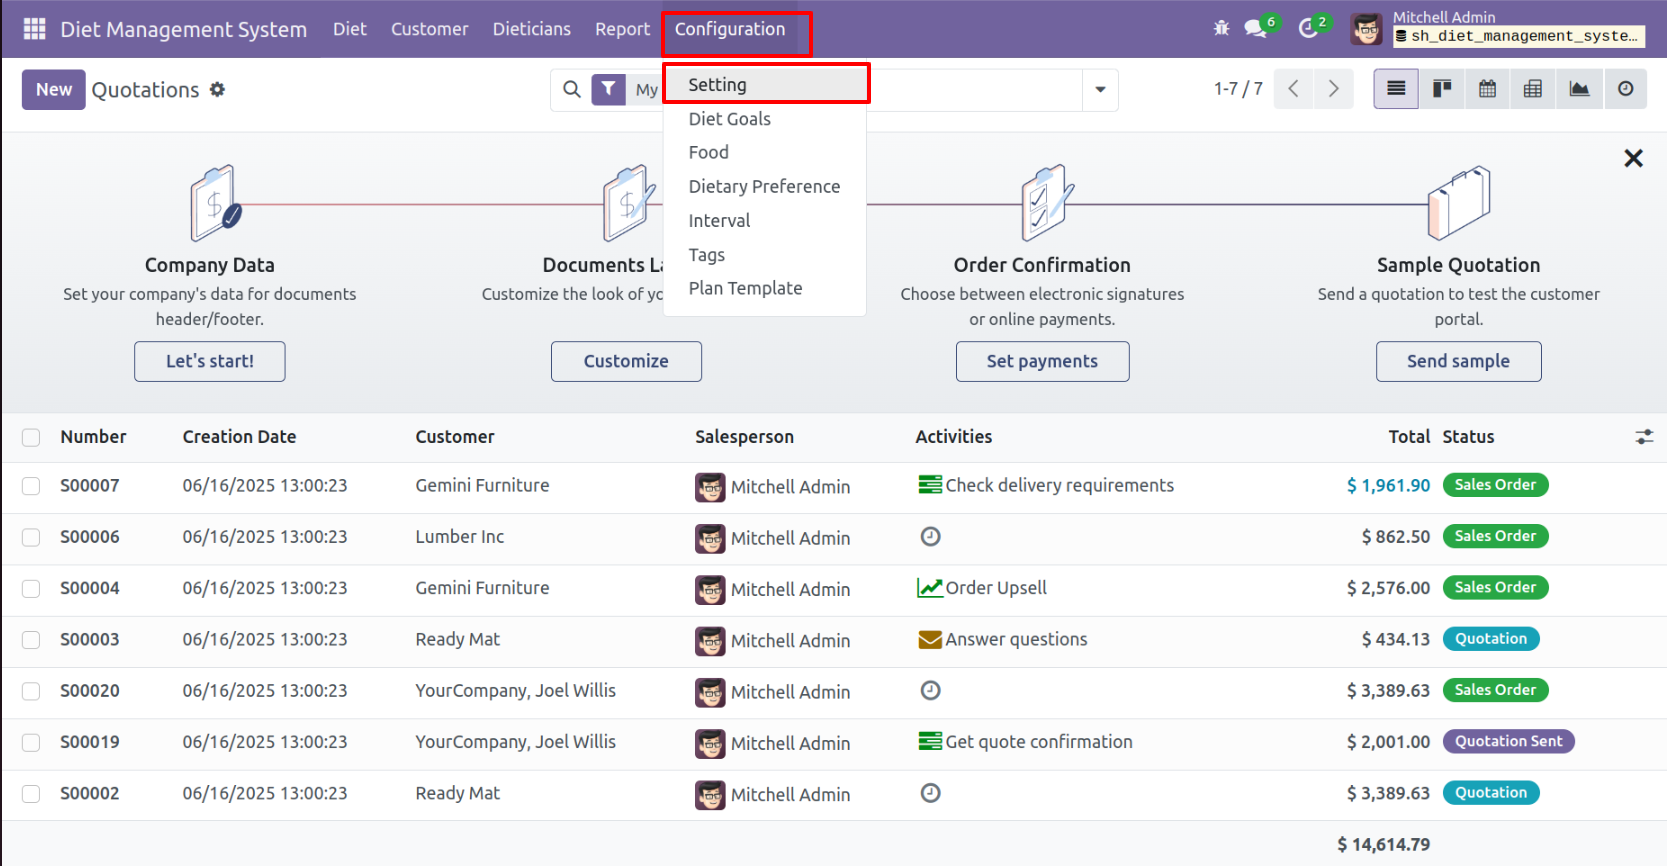Open the Quotations gear actions menu

[x=217, y=90]
